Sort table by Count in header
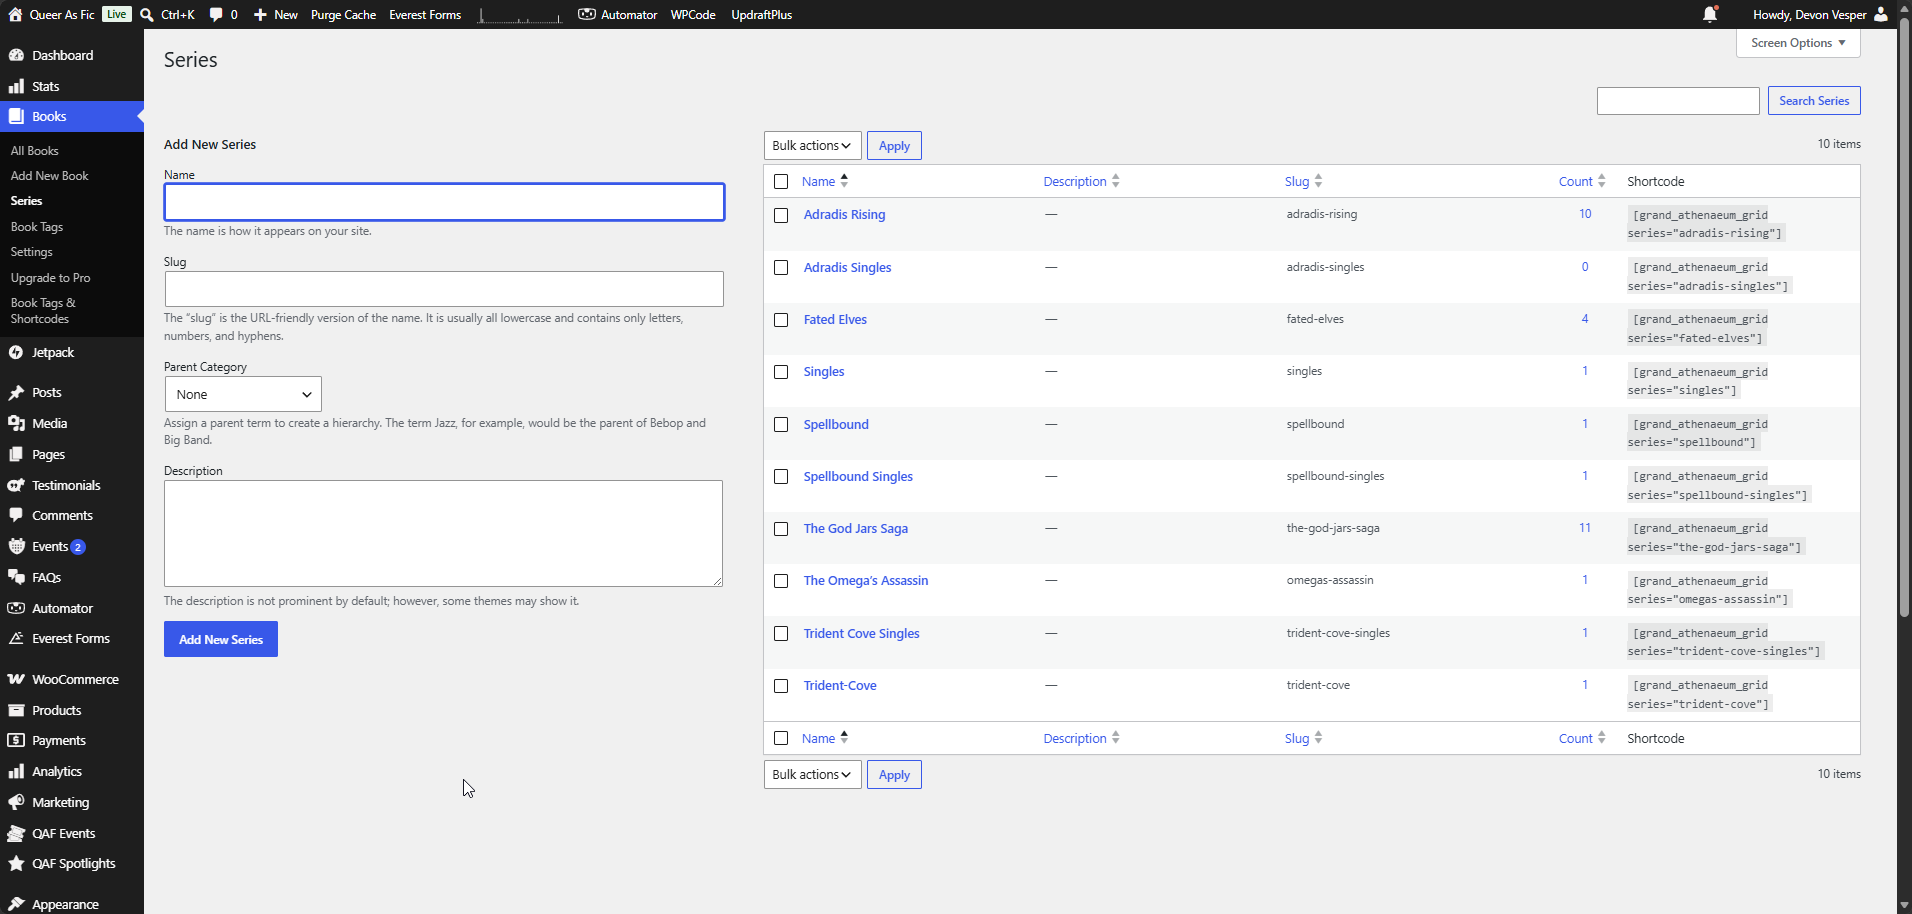Image resolution: width=1912 pixels, height=914 pixels. click(1582, 181)
